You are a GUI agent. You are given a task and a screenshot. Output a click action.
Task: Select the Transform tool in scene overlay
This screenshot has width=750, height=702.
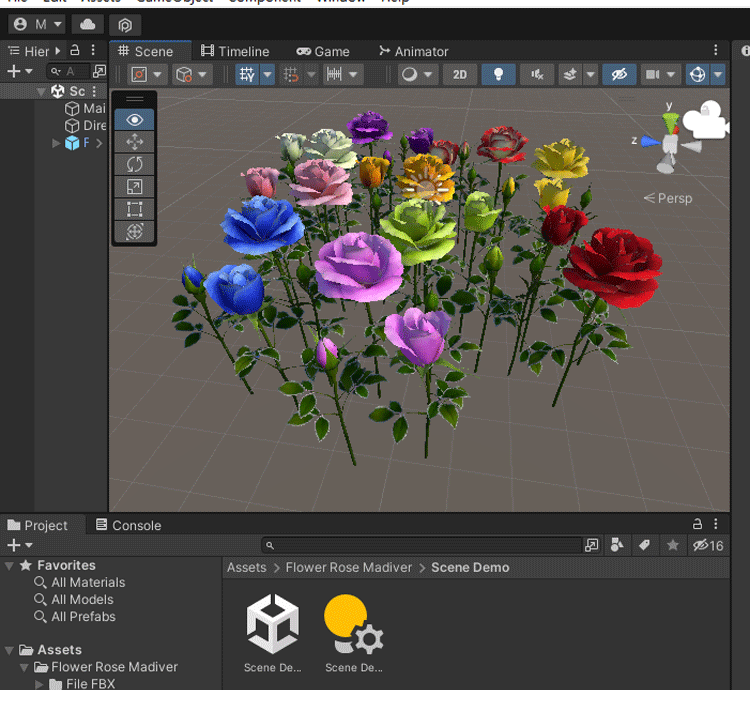click(135, 232)
